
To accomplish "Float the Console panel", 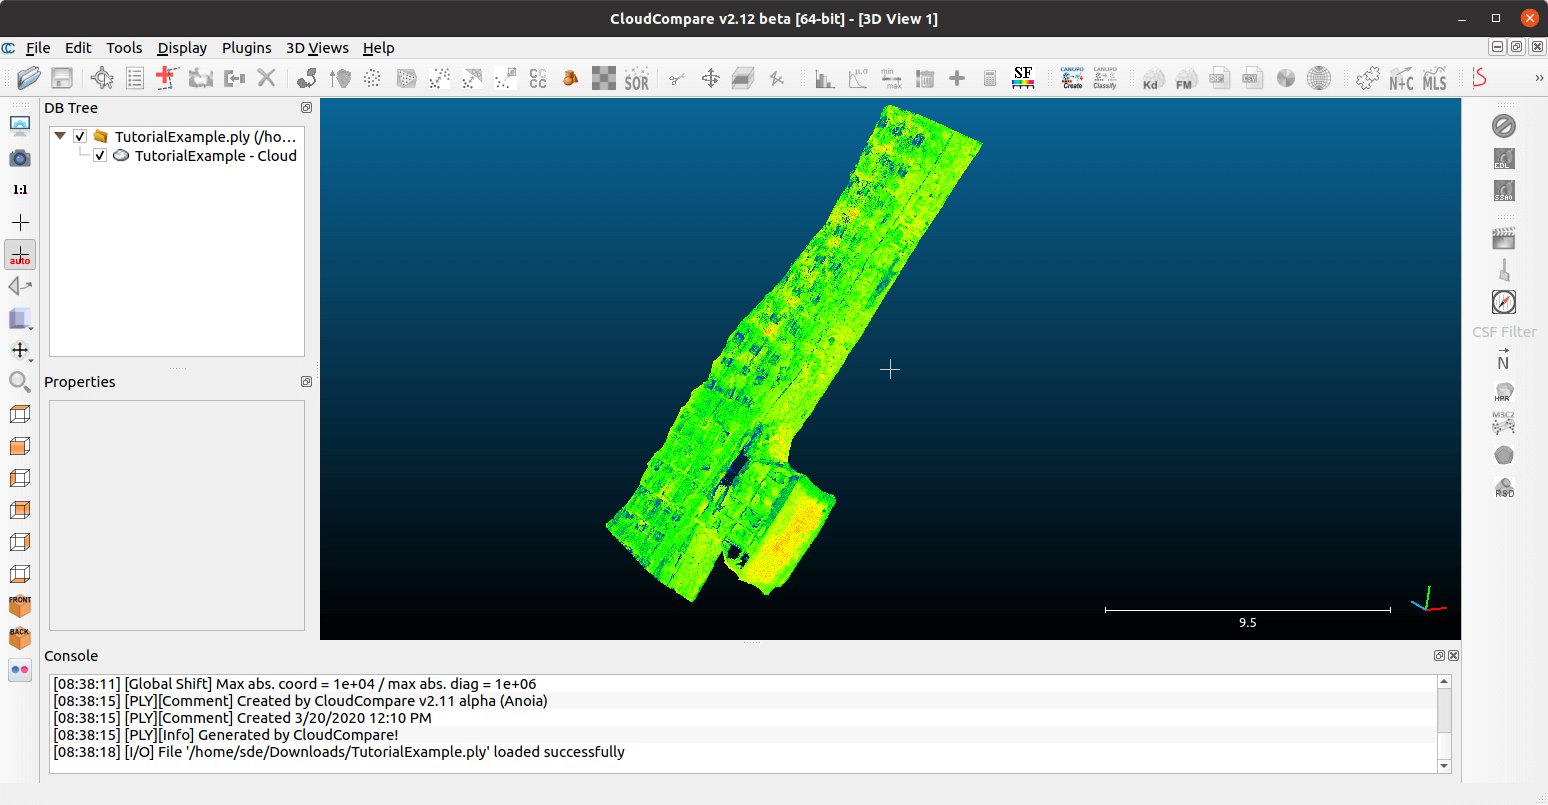I will pyautogui.click(x=1439, y=656).
